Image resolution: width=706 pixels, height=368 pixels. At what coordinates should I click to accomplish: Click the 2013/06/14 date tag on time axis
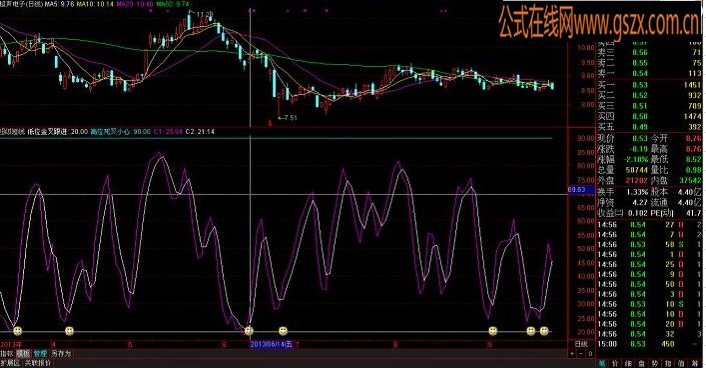271,345
